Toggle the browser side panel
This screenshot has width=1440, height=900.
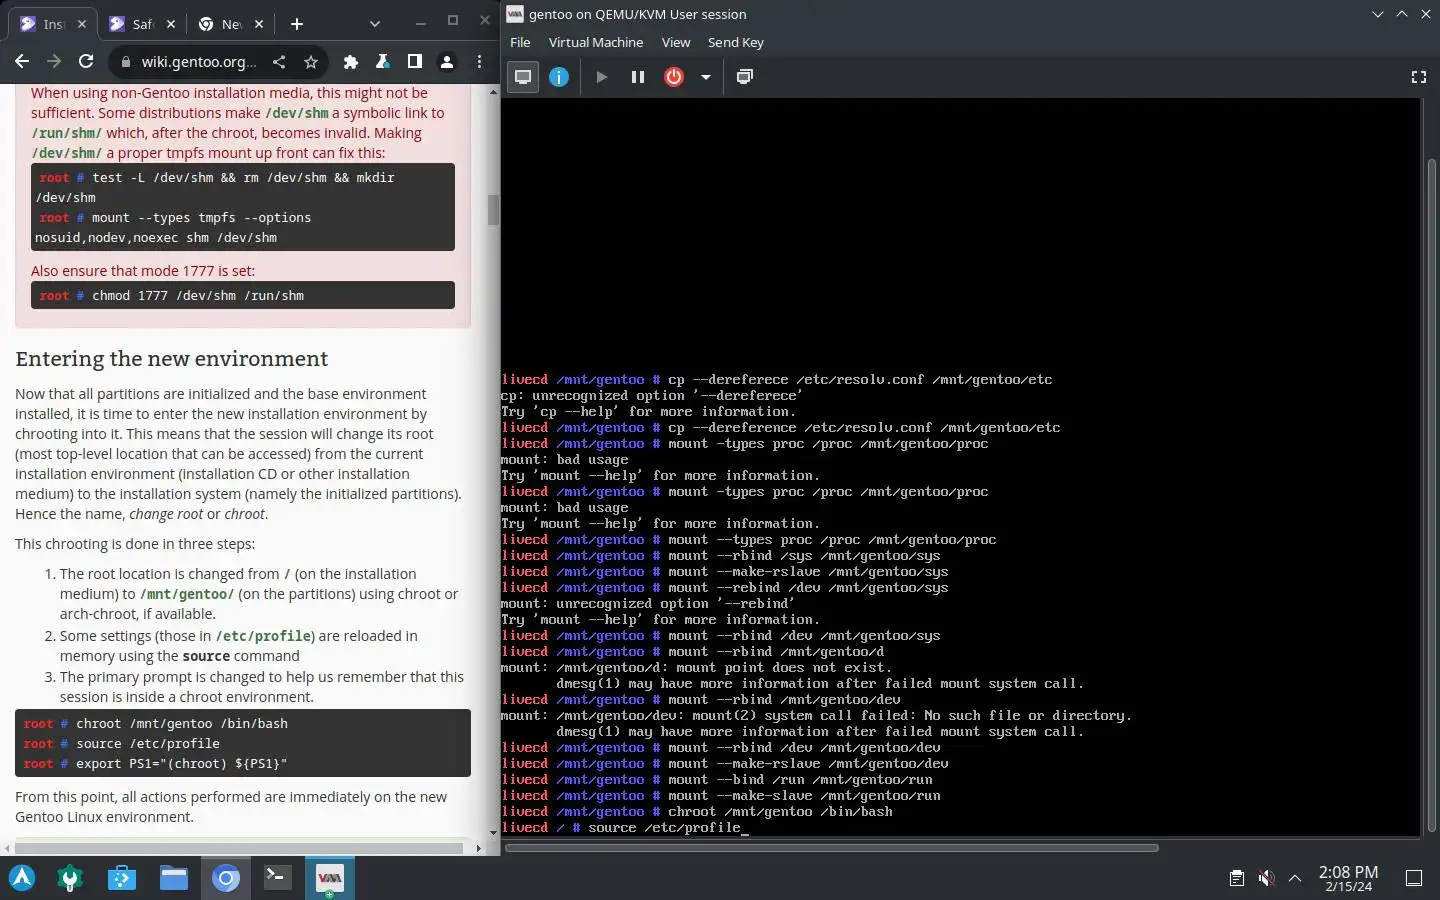(x=414, y=62)
